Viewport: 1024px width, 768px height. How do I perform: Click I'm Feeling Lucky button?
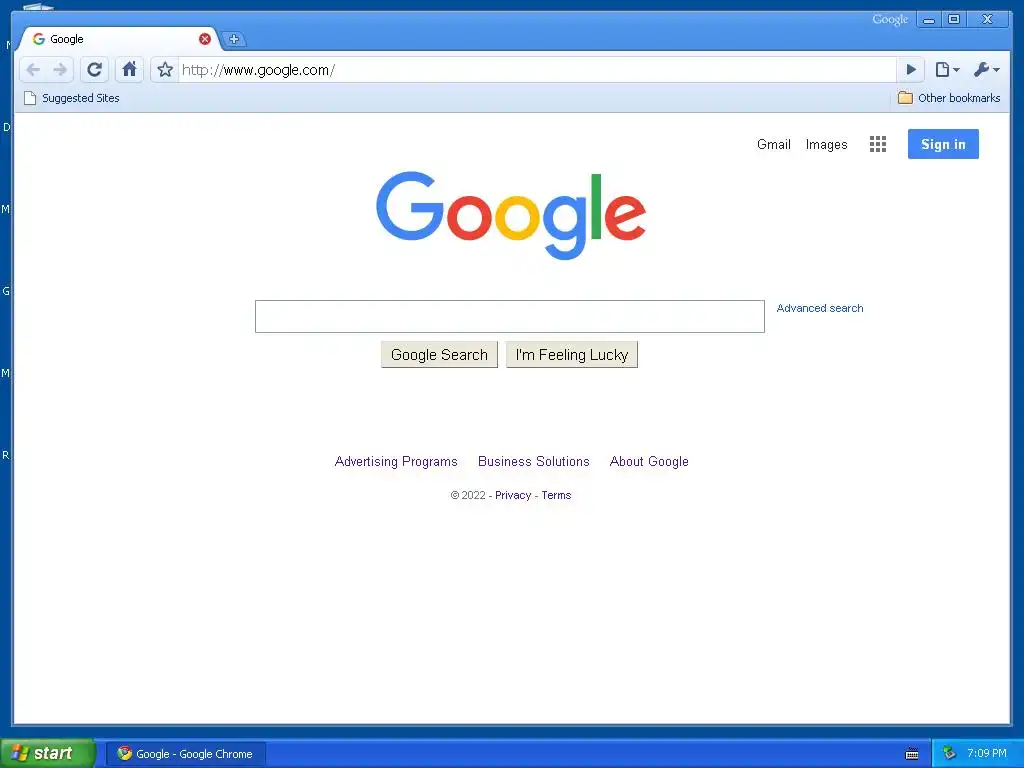click(571, 355)
